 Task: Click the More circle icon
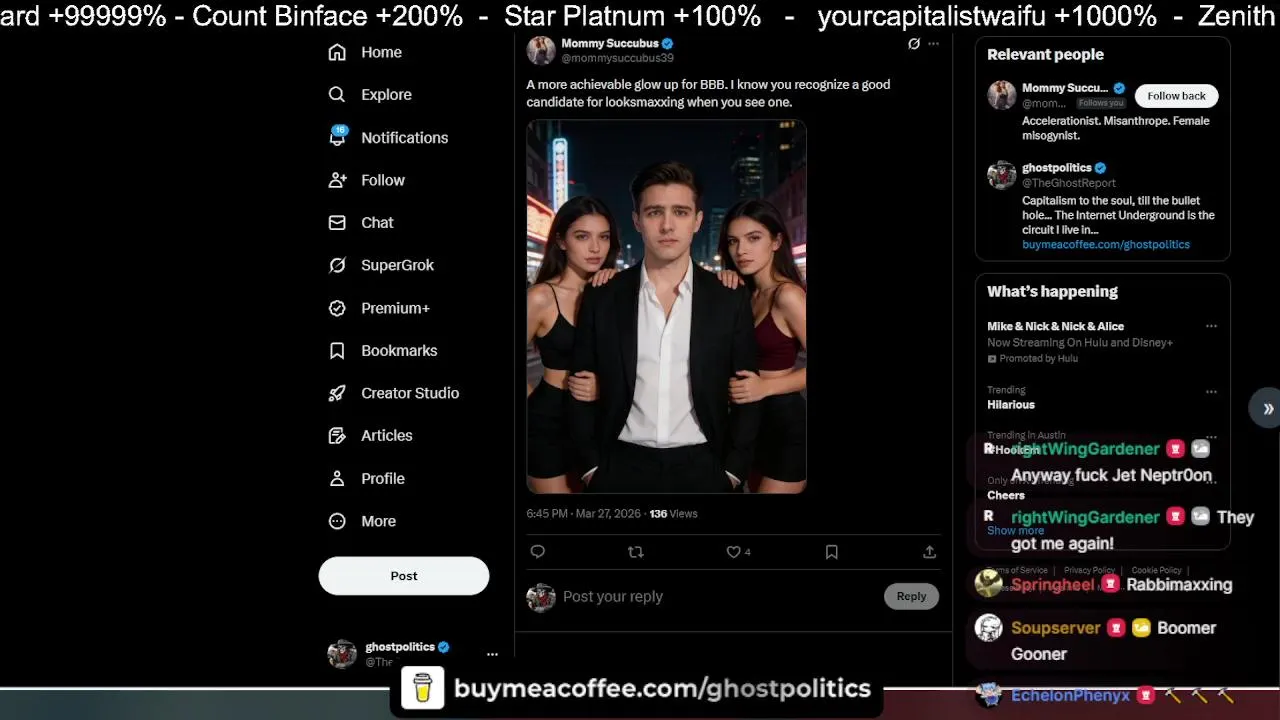click(337, 521)
